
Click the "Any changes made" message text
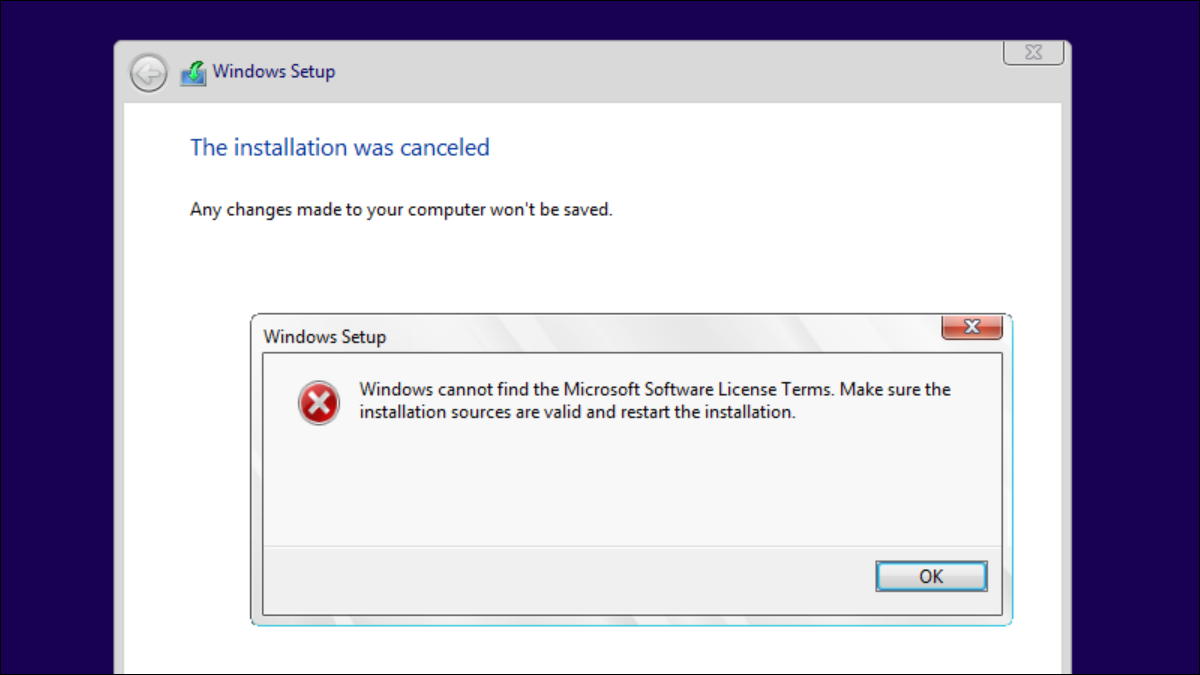pos(400,210)
